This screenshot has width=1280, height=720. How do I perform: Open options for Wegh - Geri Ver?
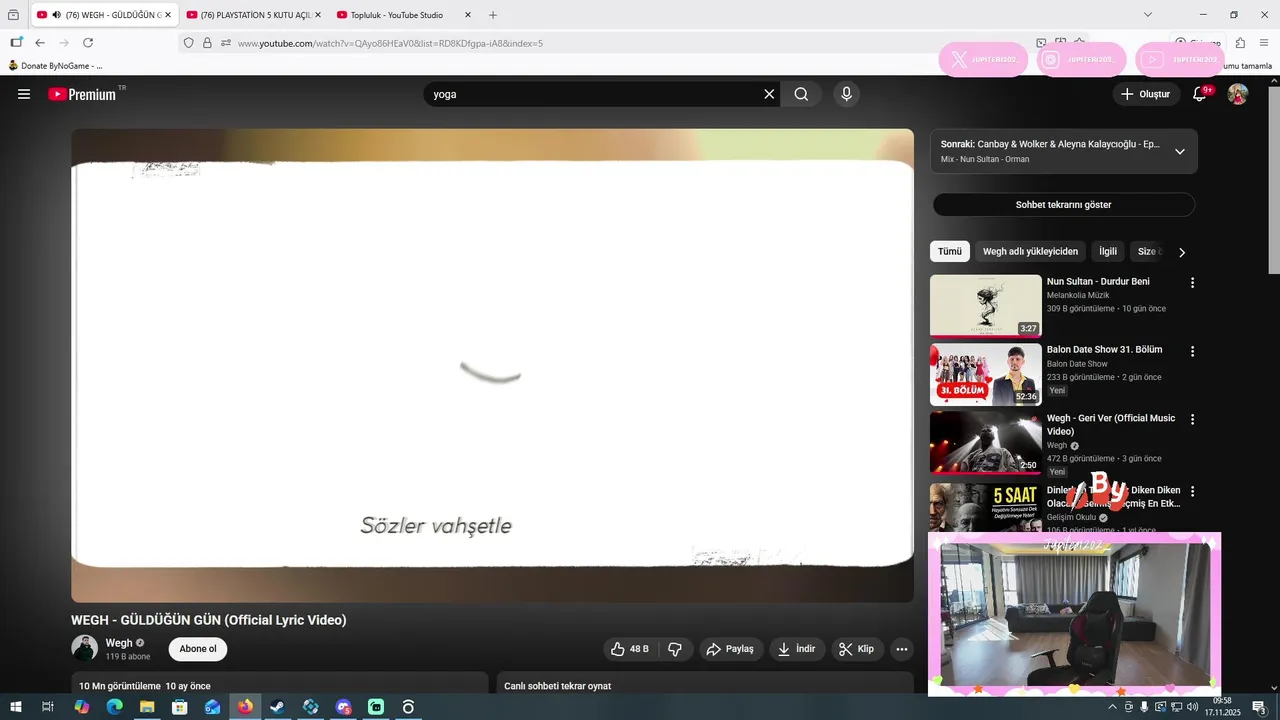click(1192, 419)
